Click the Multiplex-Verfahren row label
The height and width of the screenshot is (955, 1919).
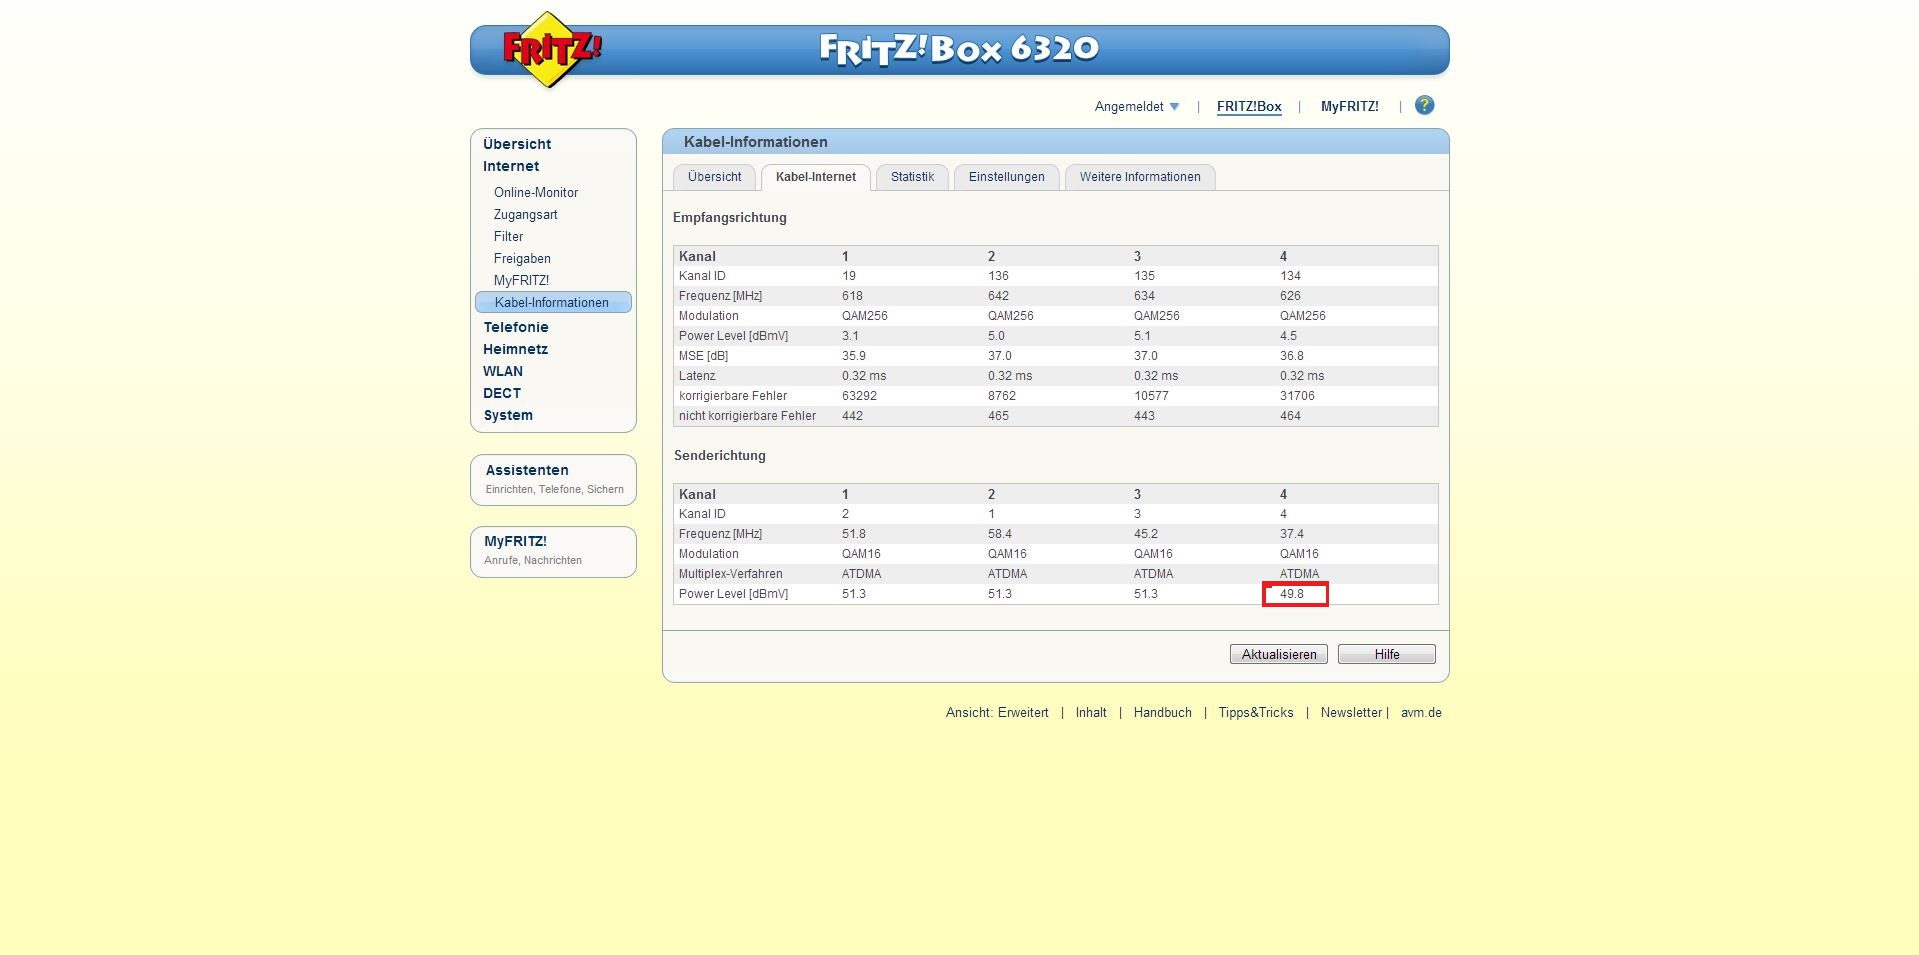pyautogui.click(x=731, y=574)
